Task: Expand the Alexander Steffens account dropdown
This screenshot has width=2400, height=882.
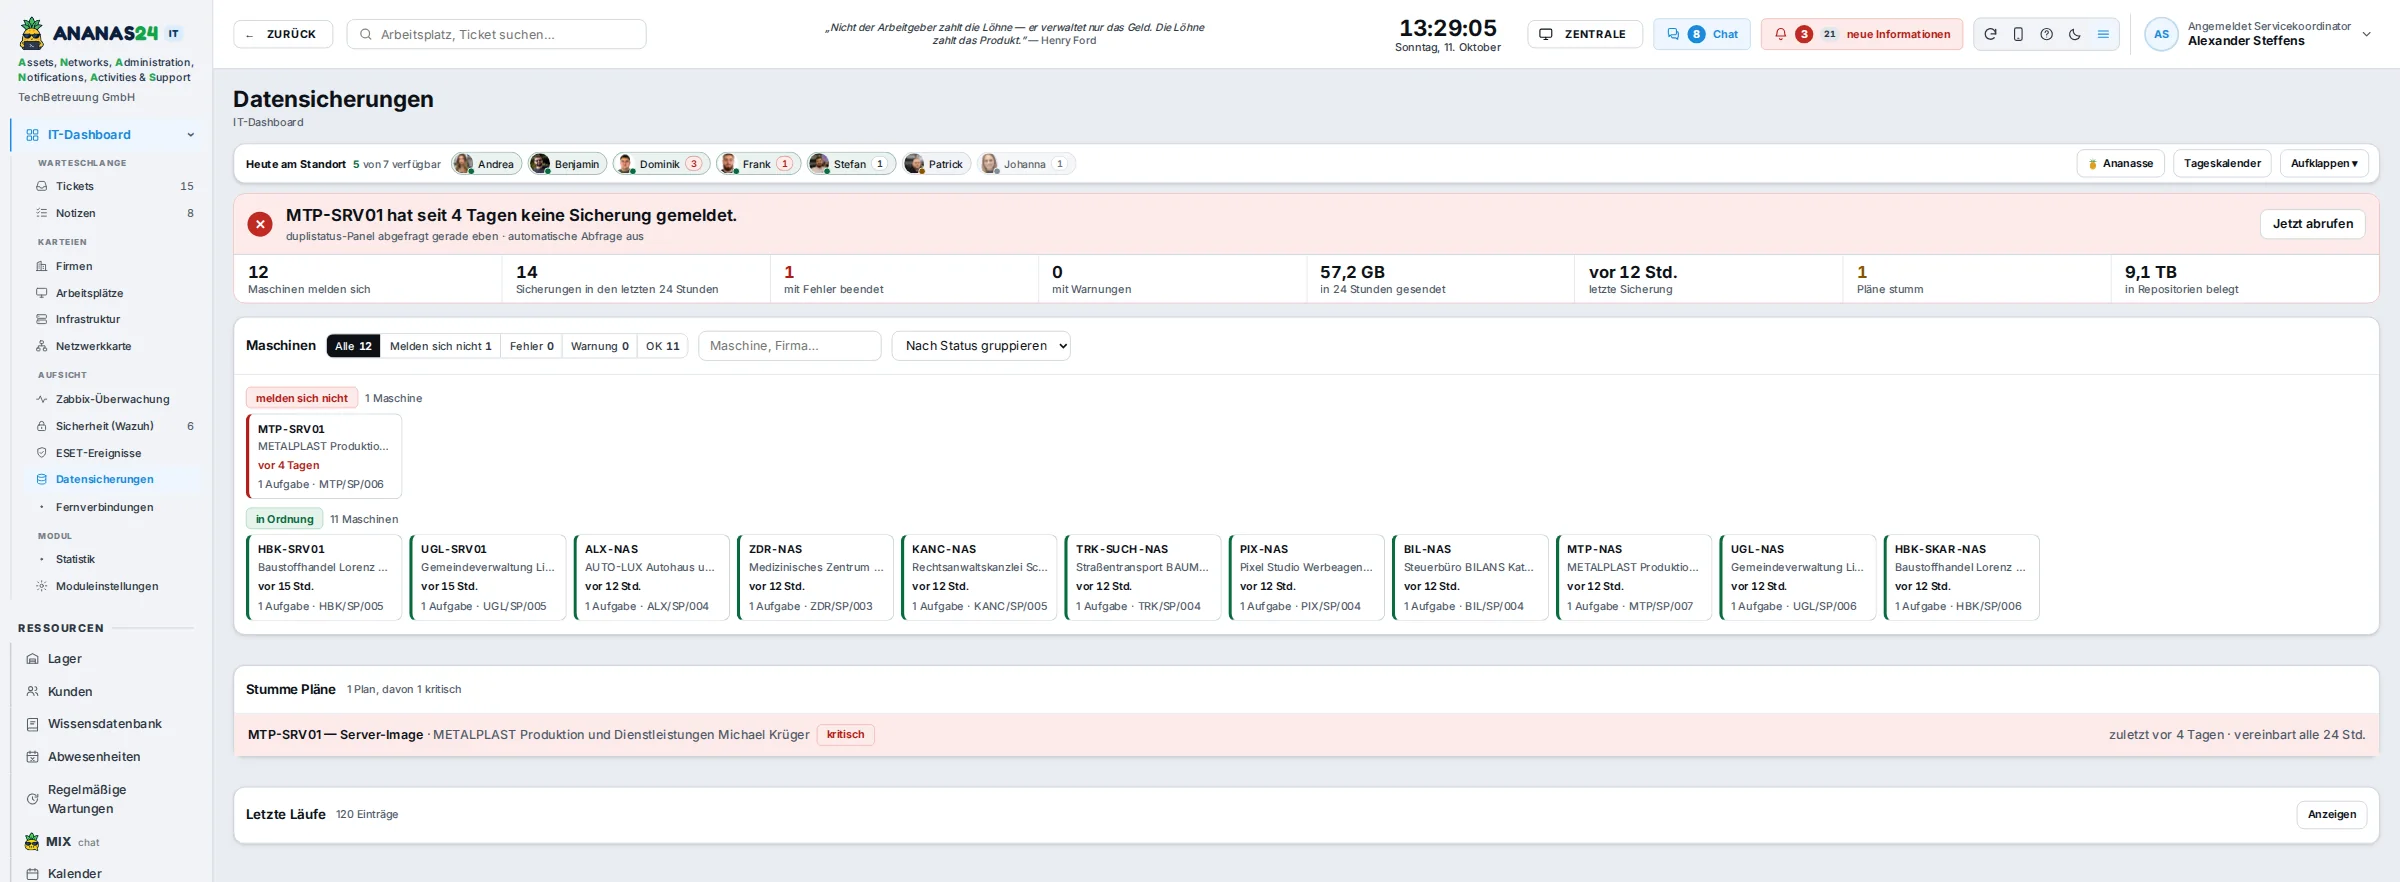Action: pos(2366,34)
